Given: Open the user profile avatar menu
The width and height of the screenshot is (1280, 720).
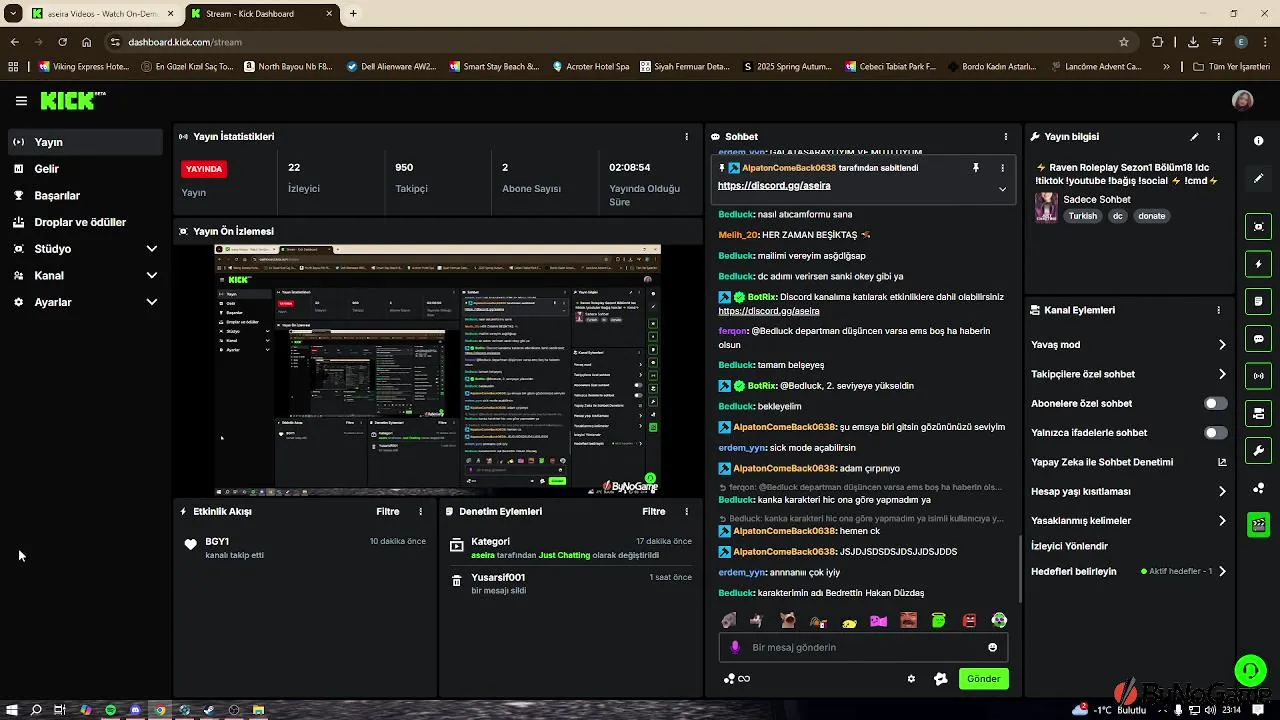Looking at the screenshot, I should [x=1242, y=101].
